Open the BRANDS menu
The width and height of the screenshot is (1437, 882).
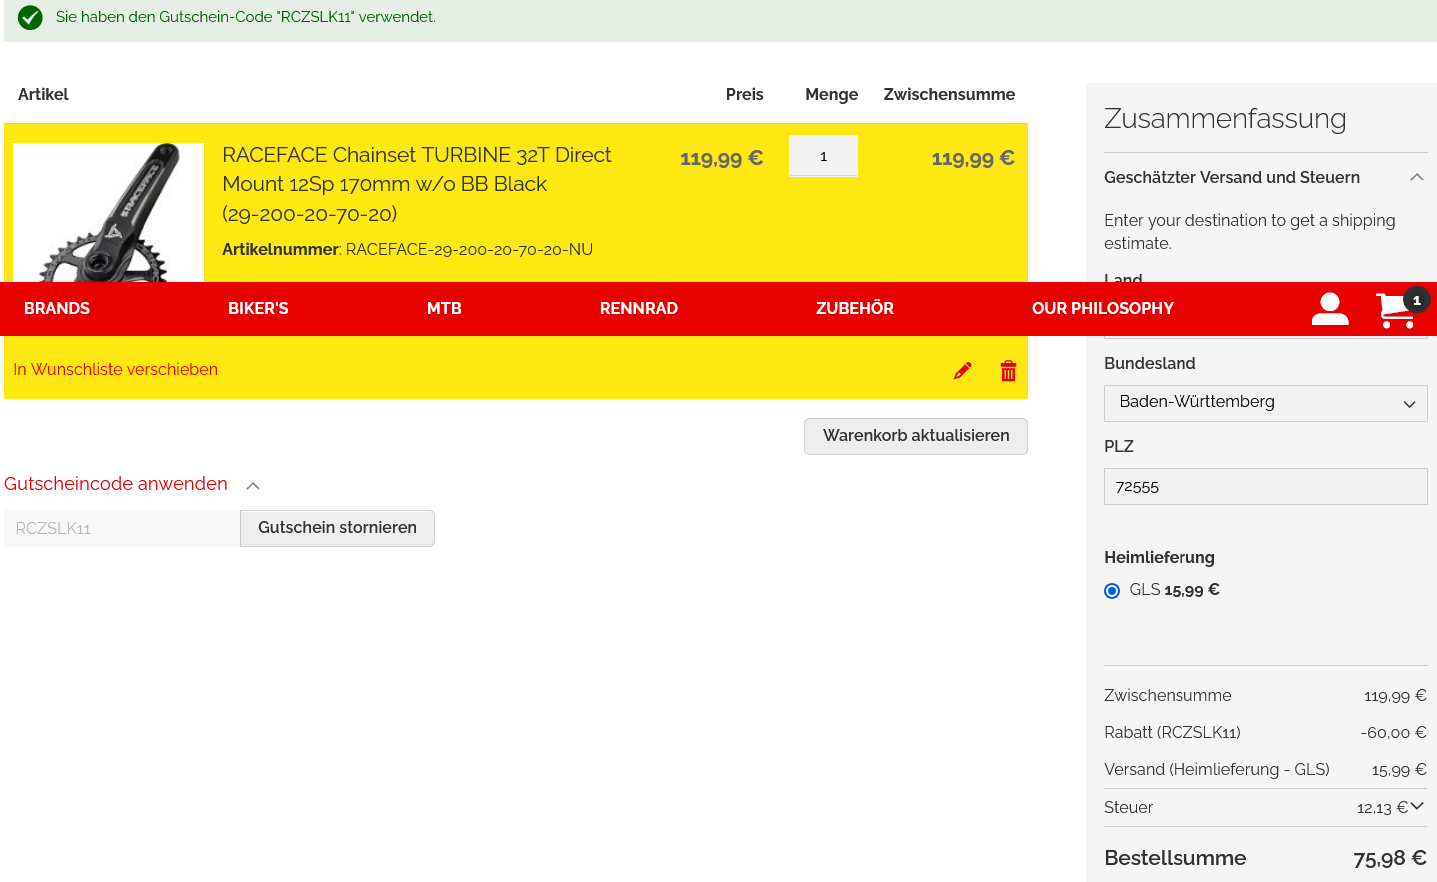point(57,309)
